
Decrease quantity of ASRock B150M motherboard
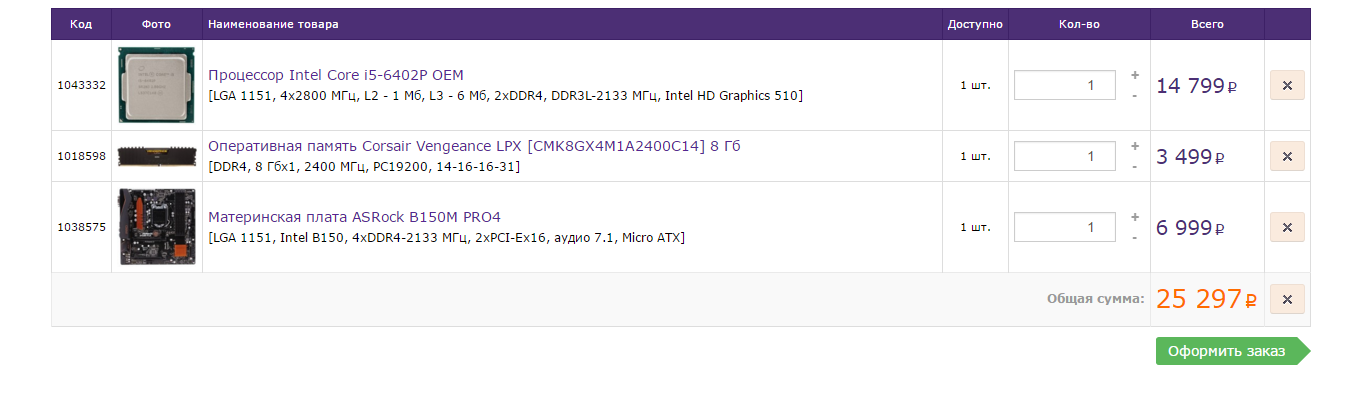(1134, 238)
